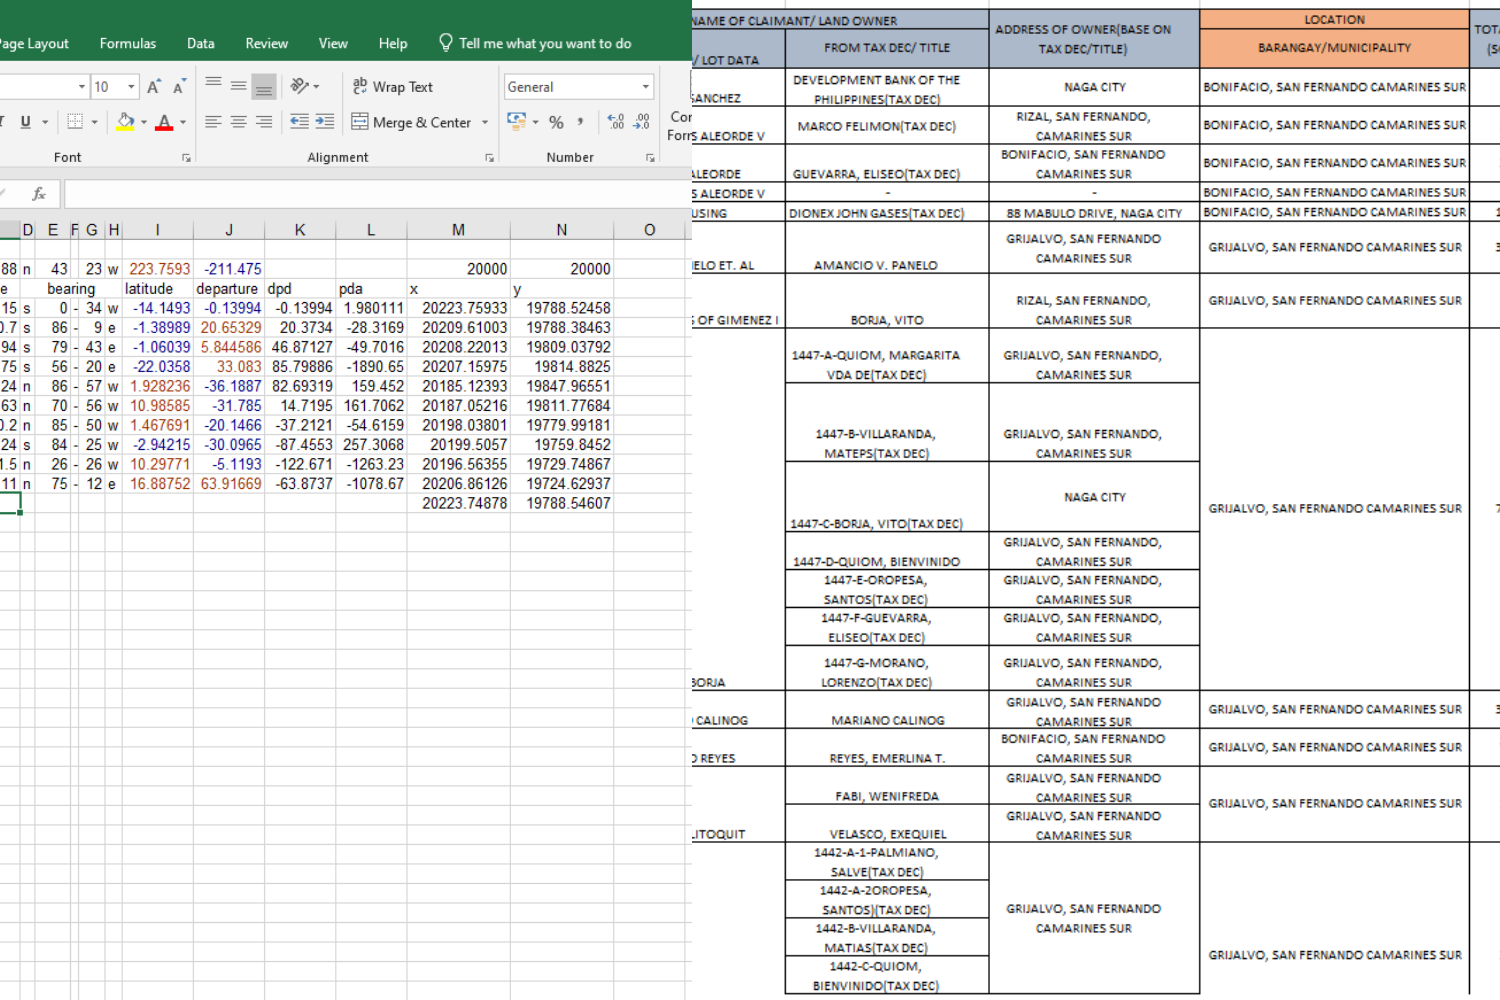Viewport: 1500px width, 1000px height.
Task: Center cell text horizontally
Action: click(238, 122)
